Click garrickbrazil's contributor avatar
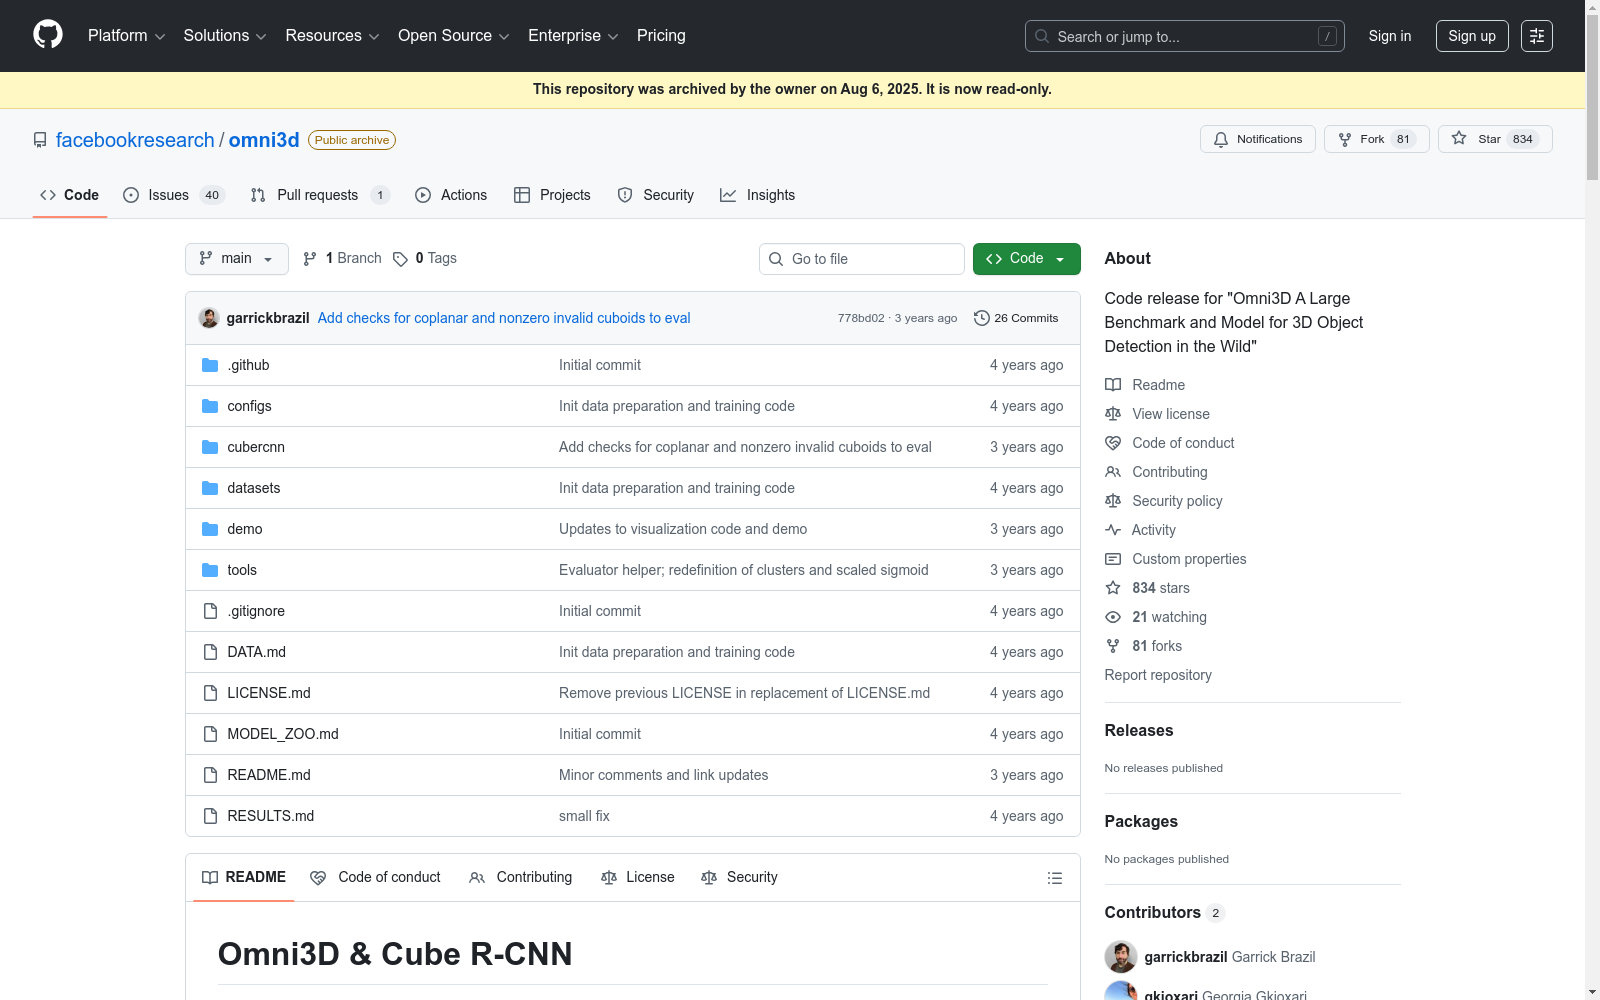1600x1000 pixels. 1121,957
